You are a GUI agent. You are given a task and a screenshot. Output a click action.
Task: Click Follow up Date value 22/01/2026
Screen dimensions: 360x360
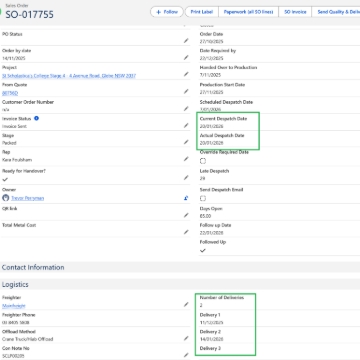coord(212,233)
